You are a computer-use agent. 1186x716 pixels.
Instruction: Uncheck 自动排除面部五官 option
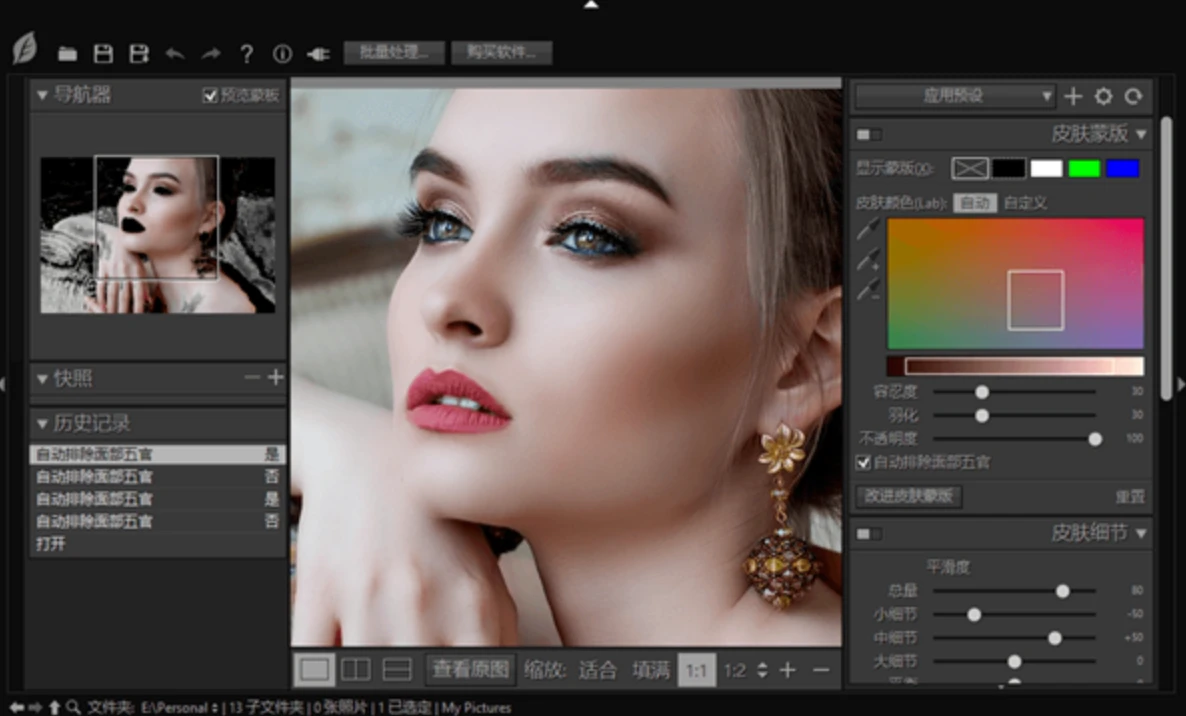point(861,462)
